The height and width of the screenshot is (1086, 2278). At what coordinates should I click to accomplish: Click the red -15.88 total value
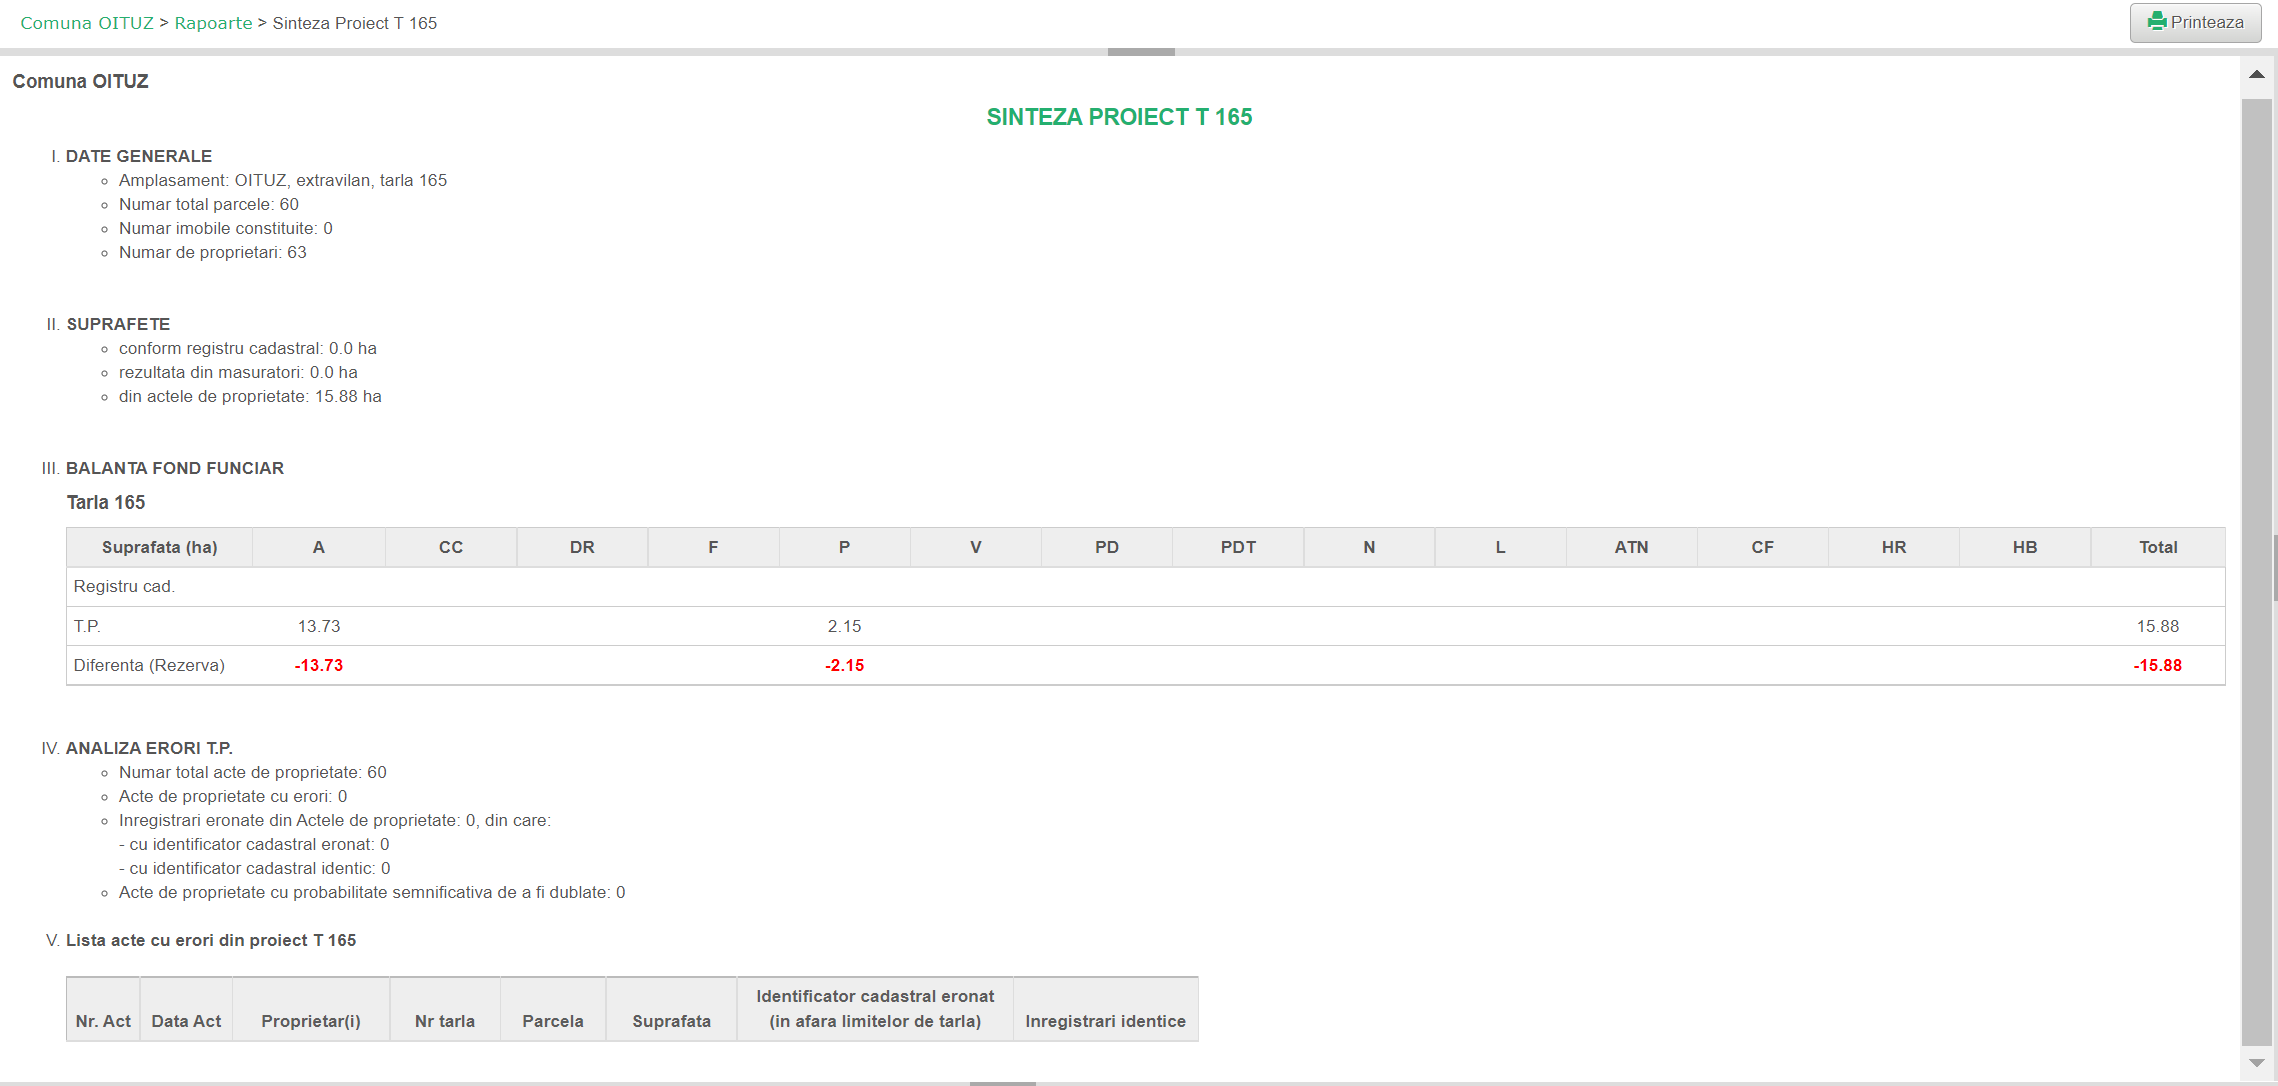tap(2157, 665)
